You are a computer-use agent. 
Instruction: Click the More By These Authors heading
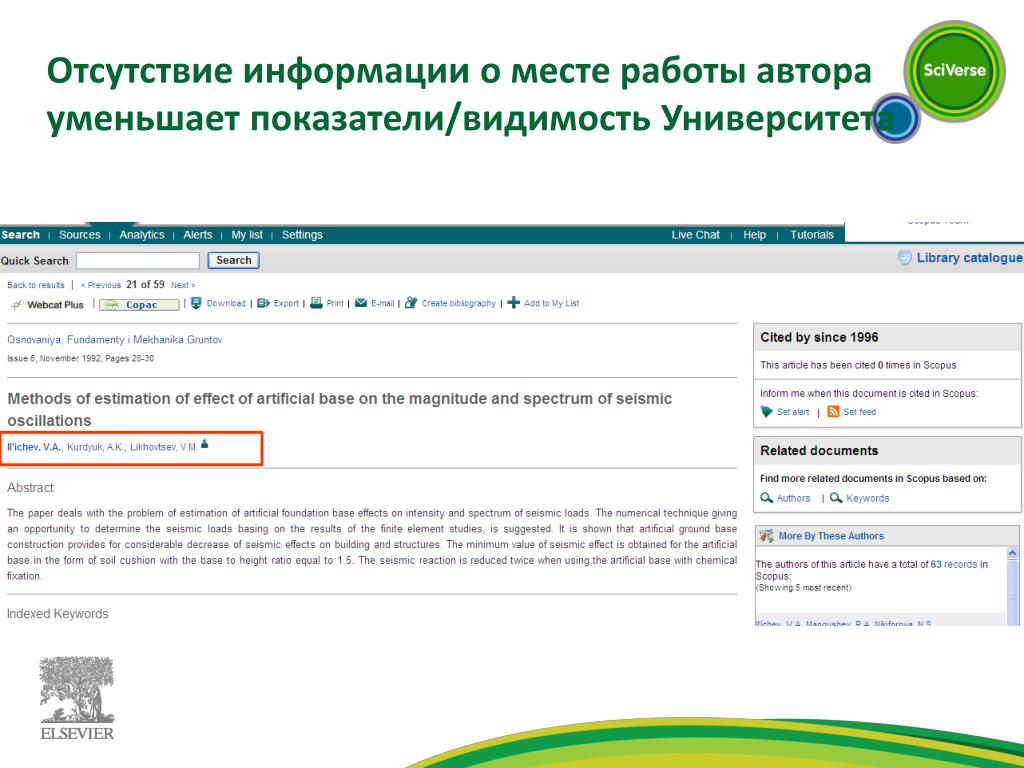831,536
